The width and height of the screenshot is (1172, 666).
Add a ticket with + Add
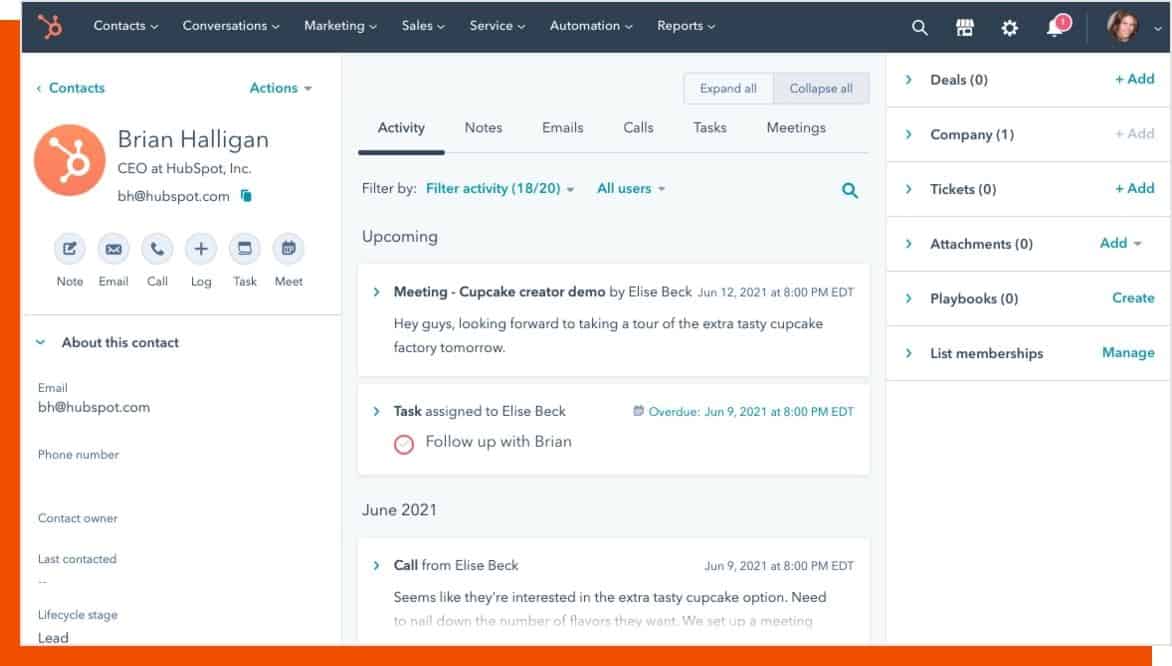coord(1135,188)
